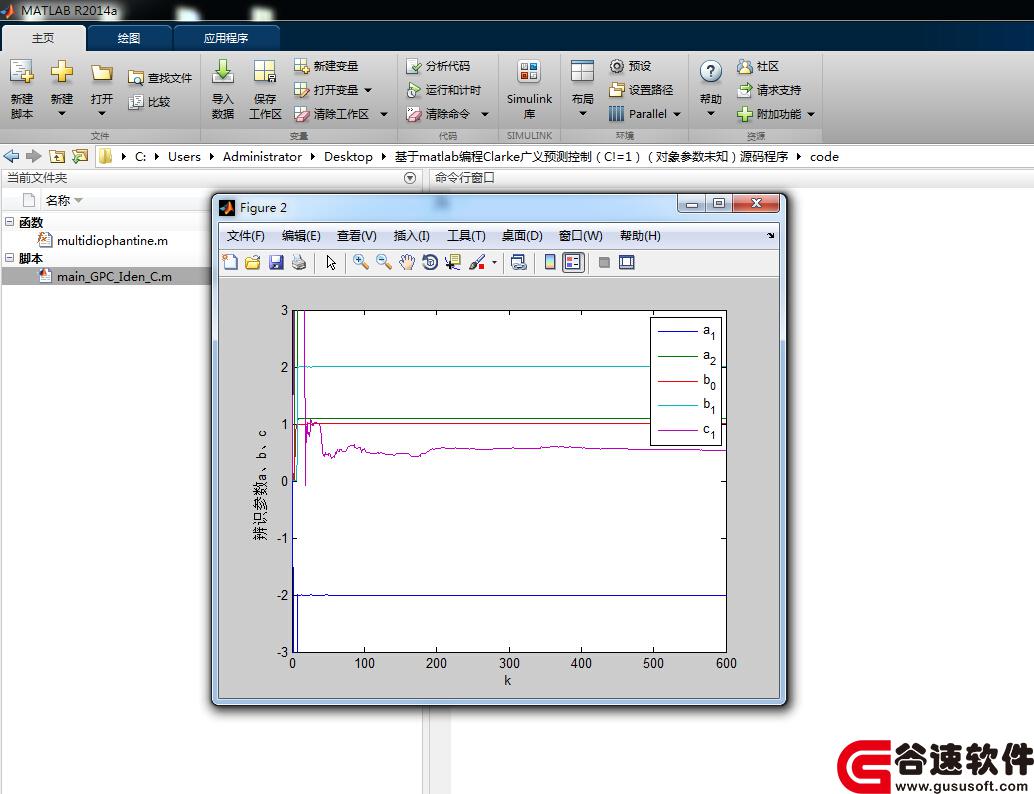
Task: Switch to 绘图 ribbon tab
Action: point(129,38)
